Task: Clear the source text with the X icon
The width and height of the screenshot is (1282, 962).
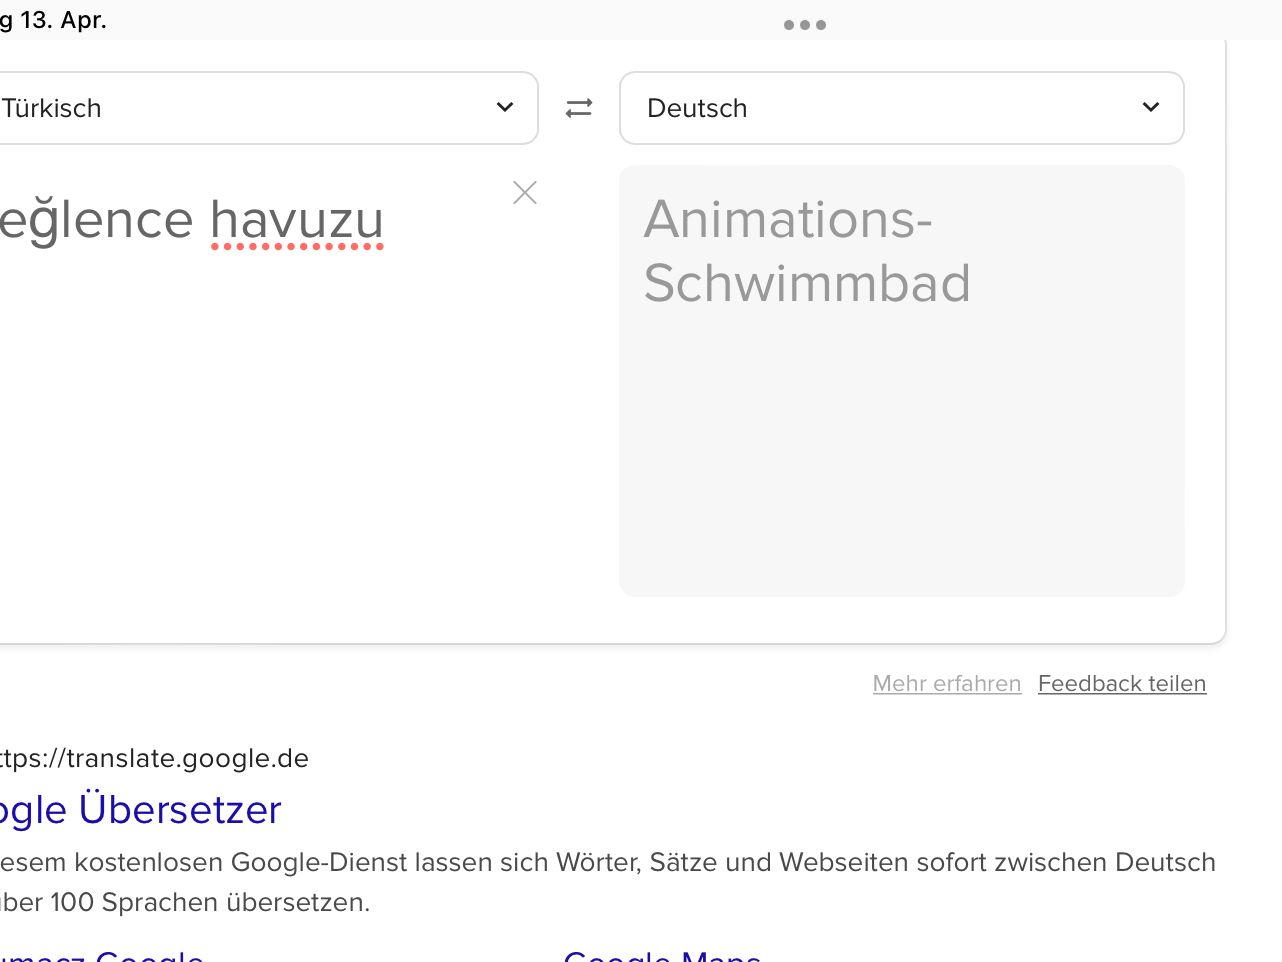Action: coord(525,193)
